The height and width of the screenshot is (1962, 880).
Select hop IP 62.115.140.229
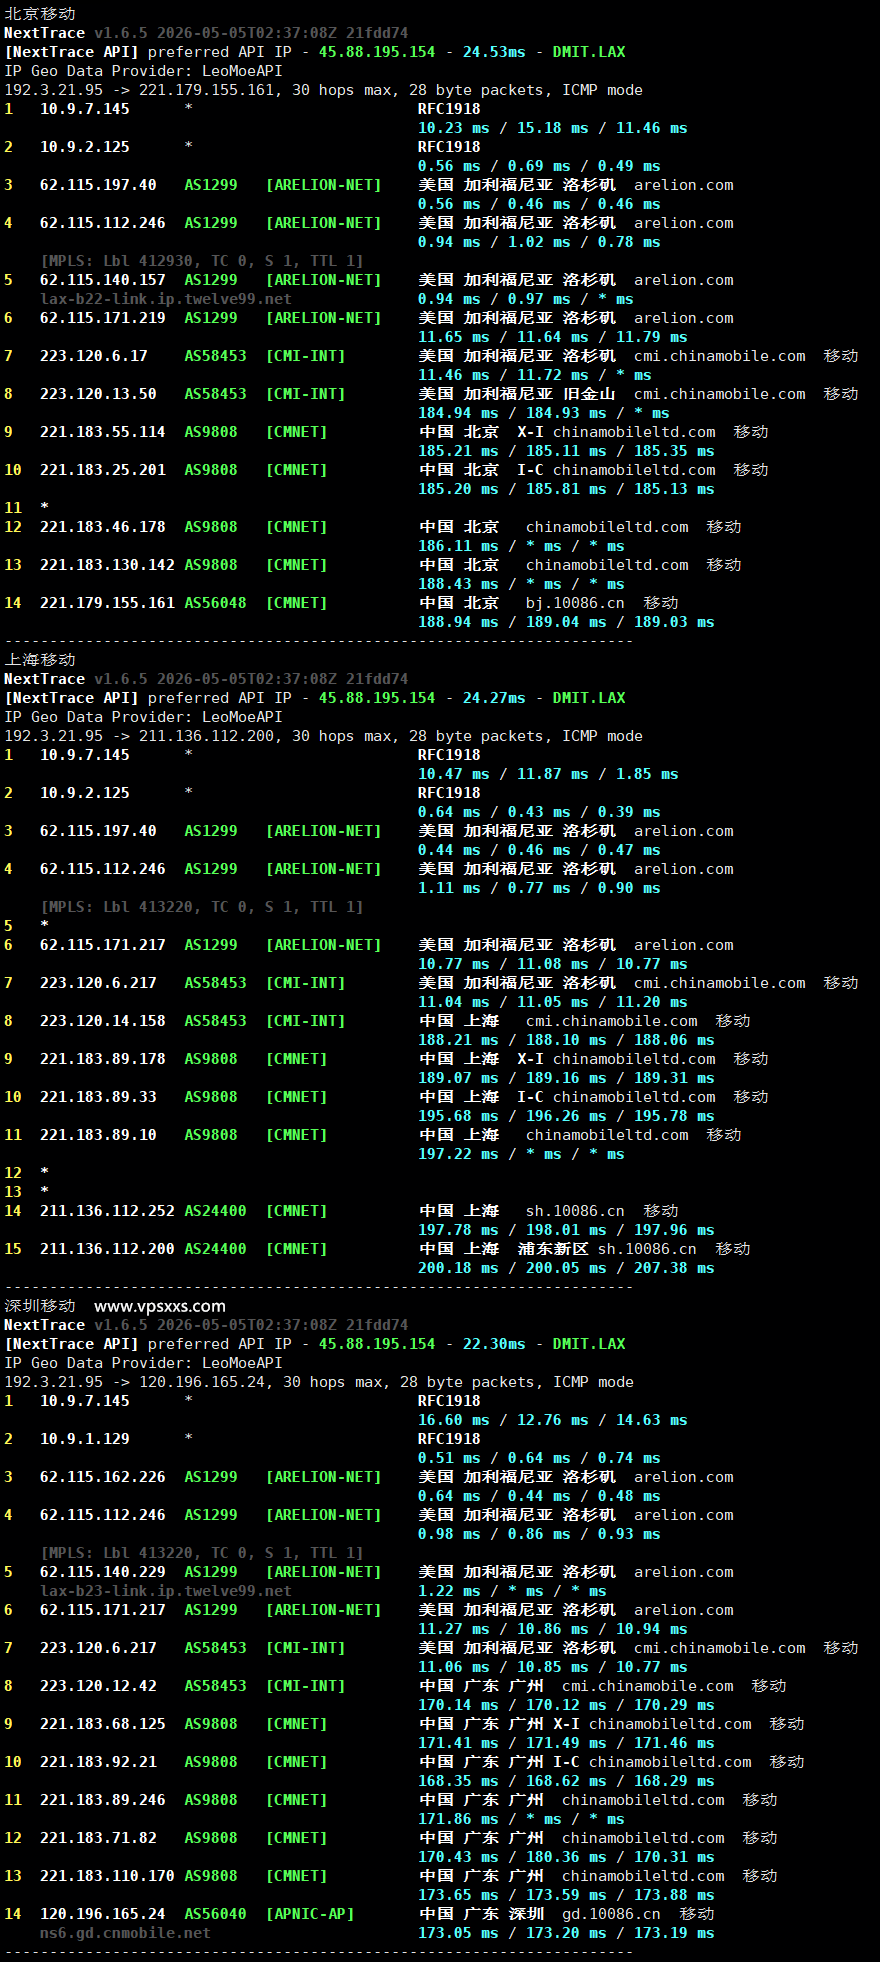click(x=103, y=1572)
